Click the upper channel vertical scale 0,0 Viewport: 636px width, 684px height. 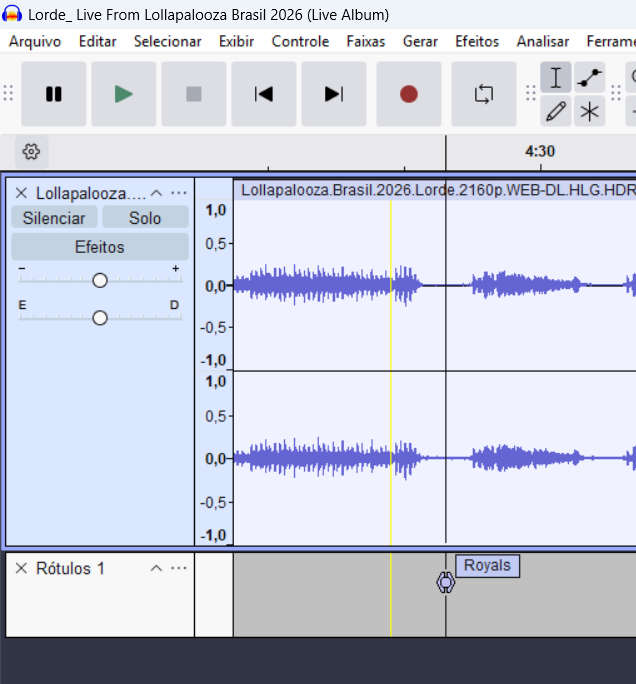point(215,287)
